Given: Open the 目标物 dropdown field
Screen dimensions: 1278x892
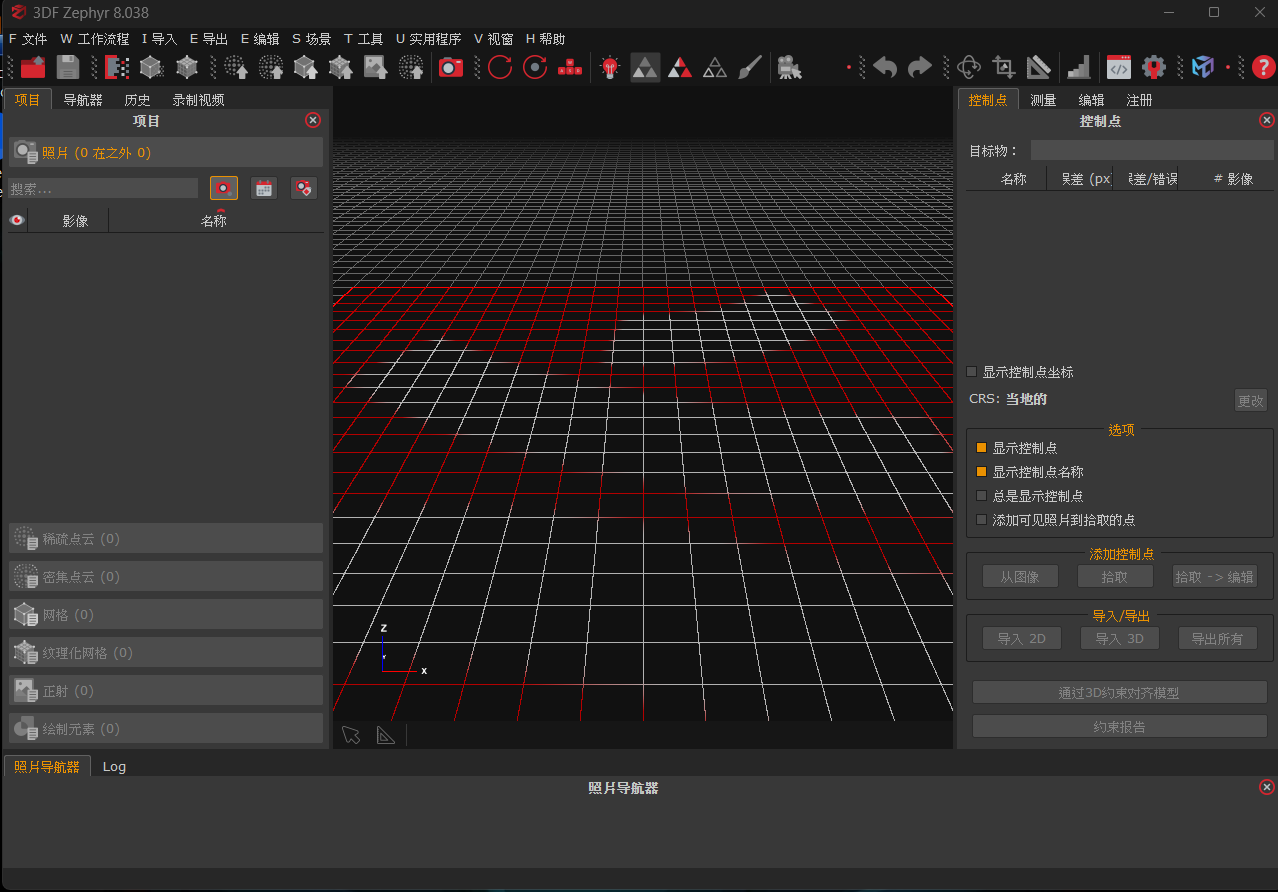Looking at the screenshot, I should [1151, 151].
